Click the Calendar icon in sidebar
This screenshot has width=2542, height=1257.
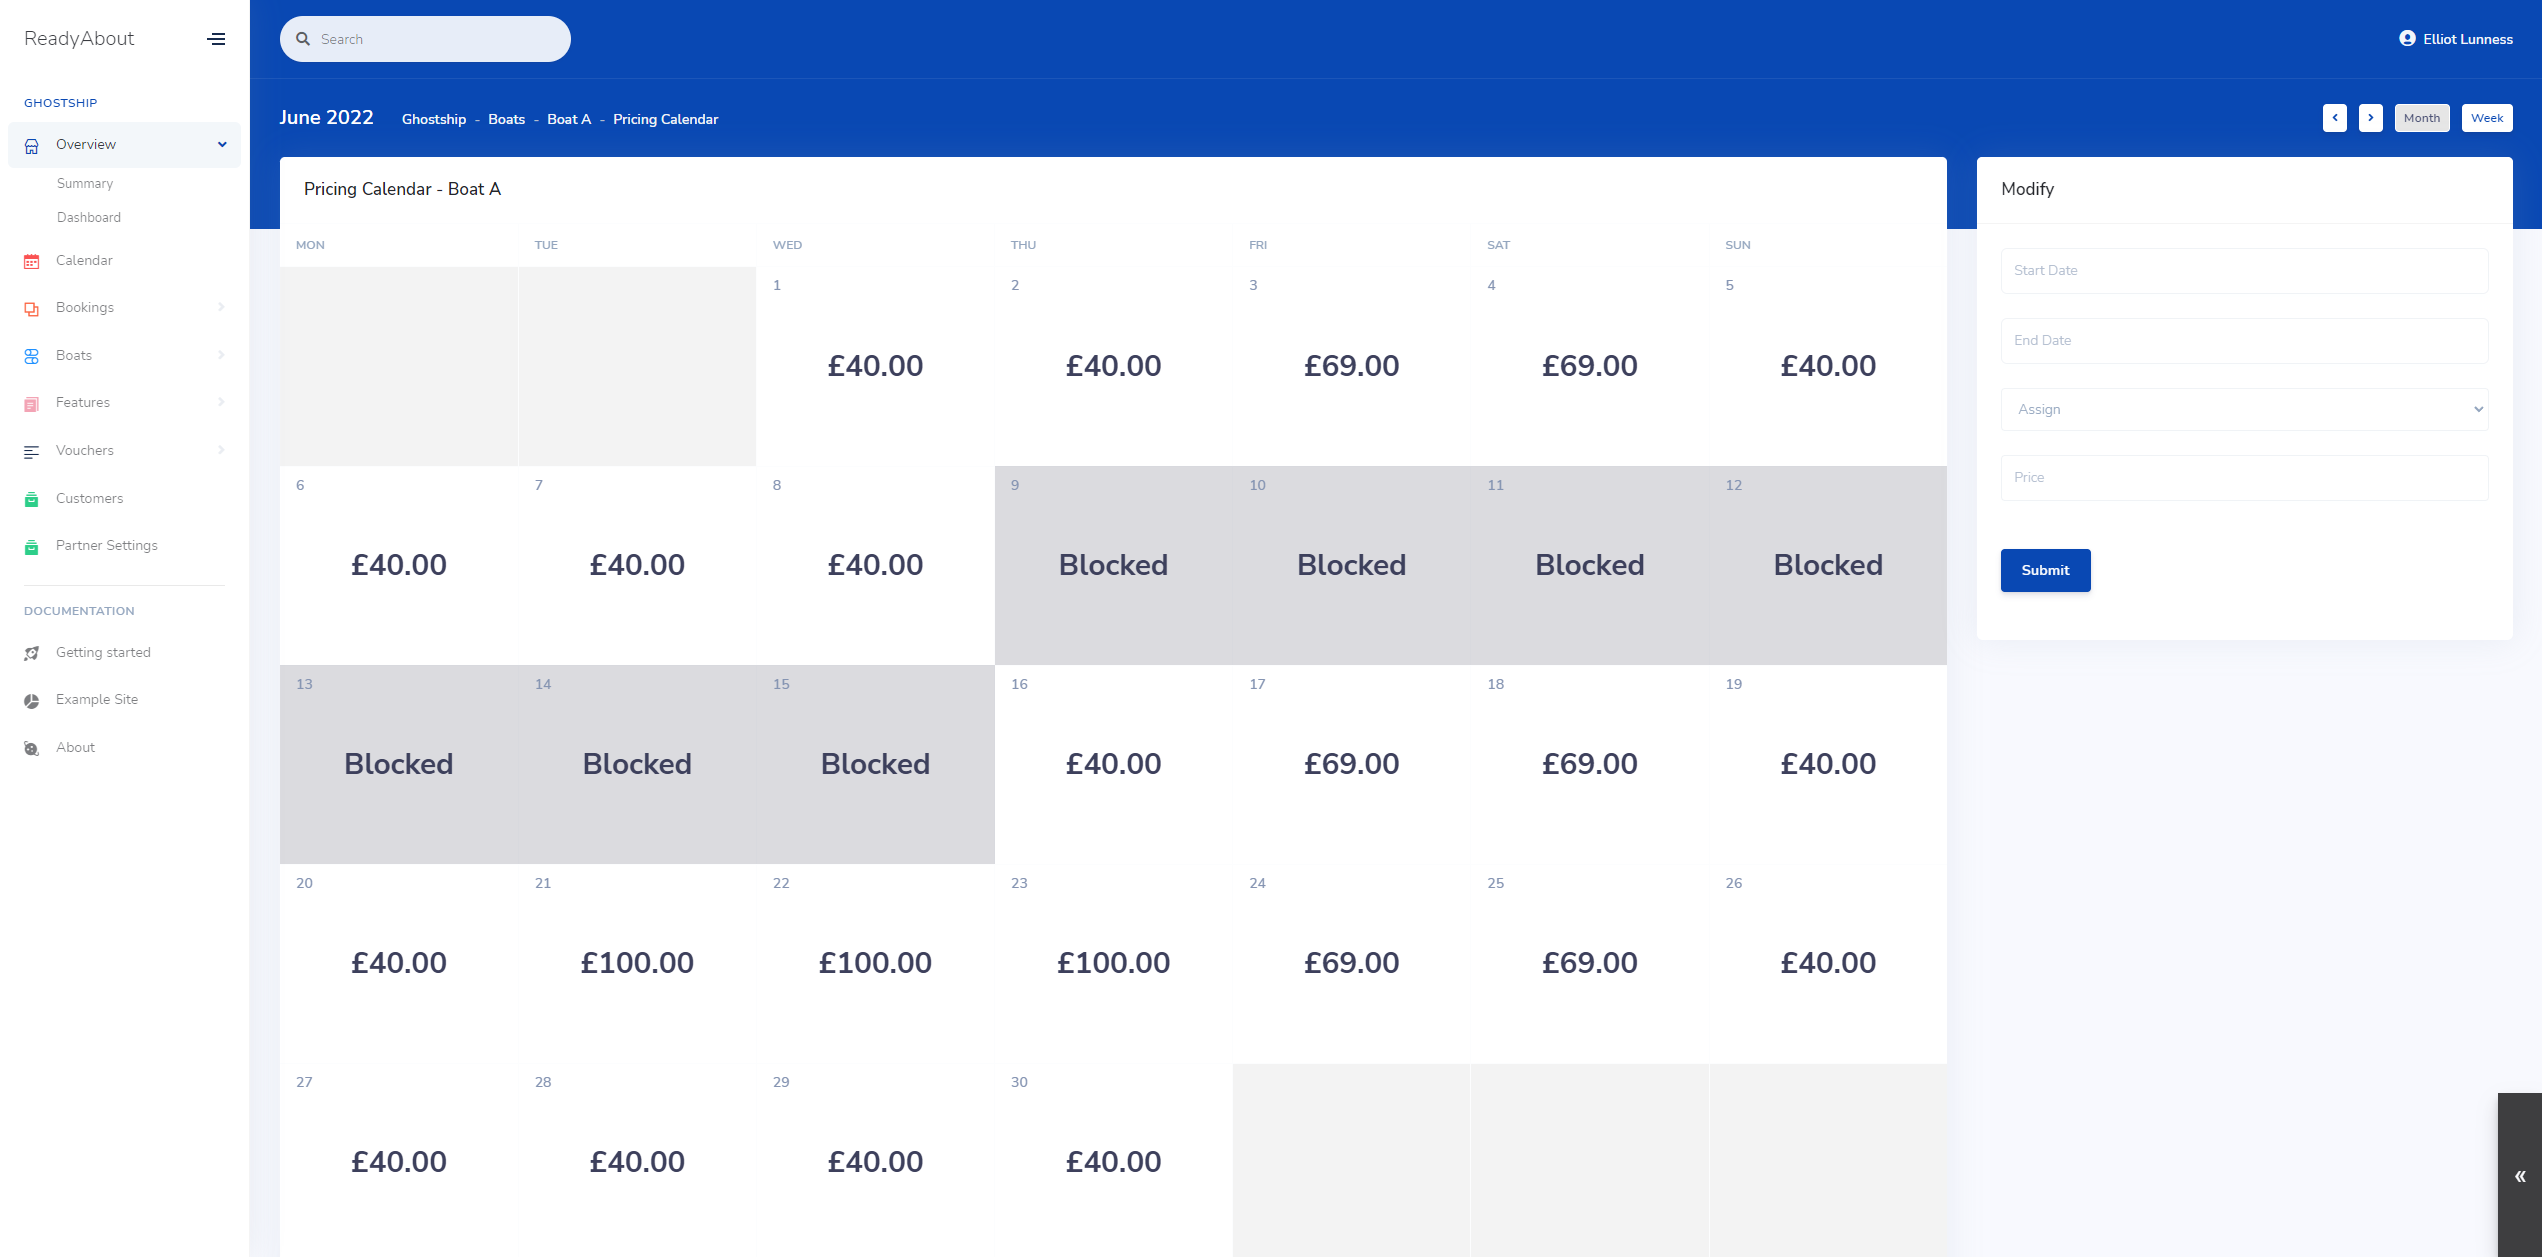[32, 261]
